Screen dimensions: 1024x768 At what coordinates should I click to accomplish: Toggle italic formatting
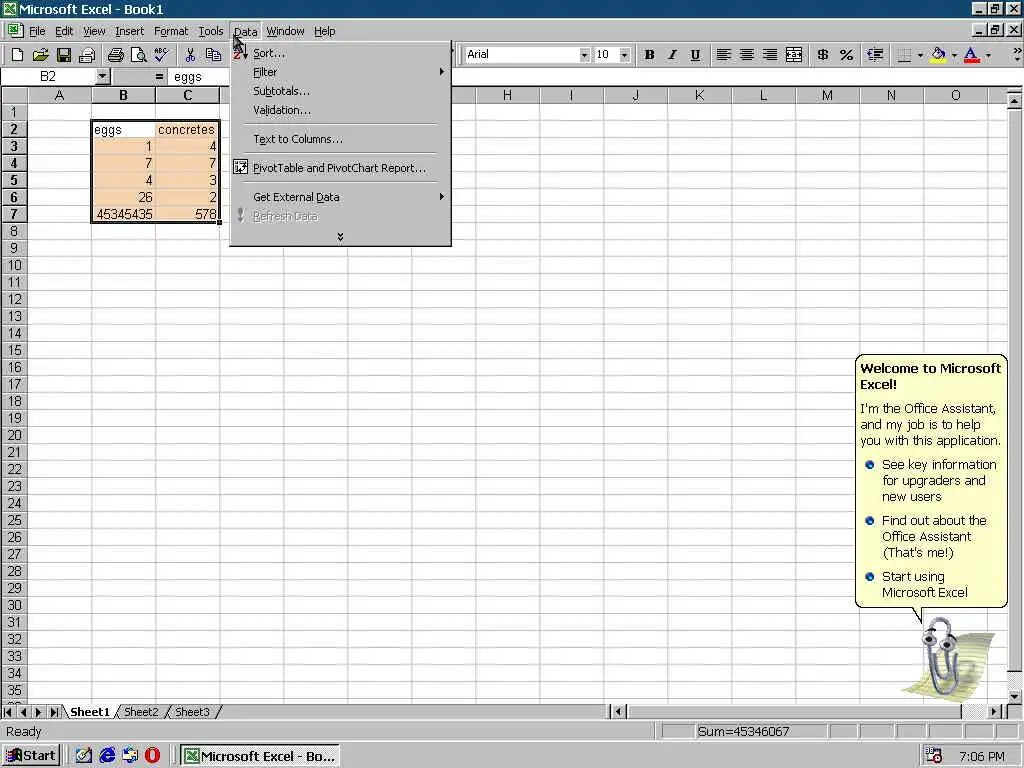pos(672,55)
